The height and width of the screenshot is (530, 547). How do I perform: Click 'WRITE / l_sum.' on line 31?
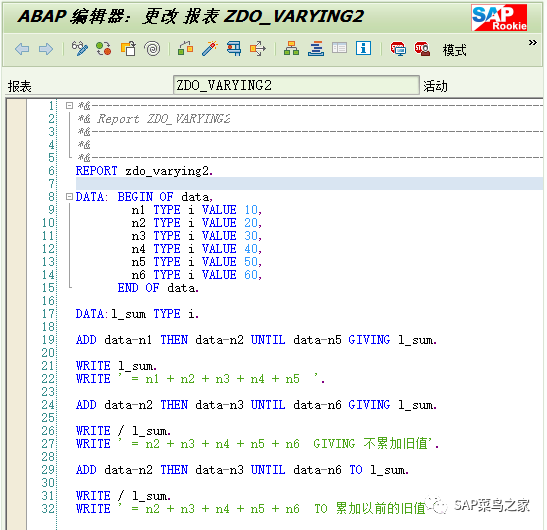[123, 496]
